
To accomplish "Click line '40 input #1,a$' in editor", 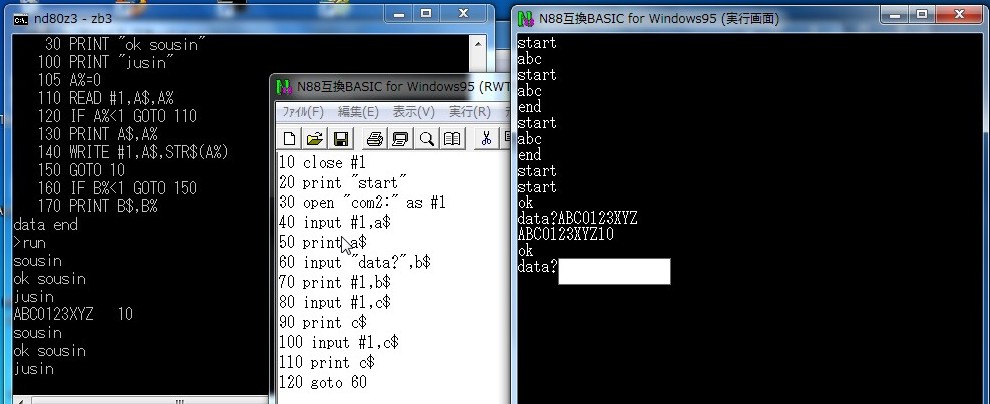I will pos(335,223).
